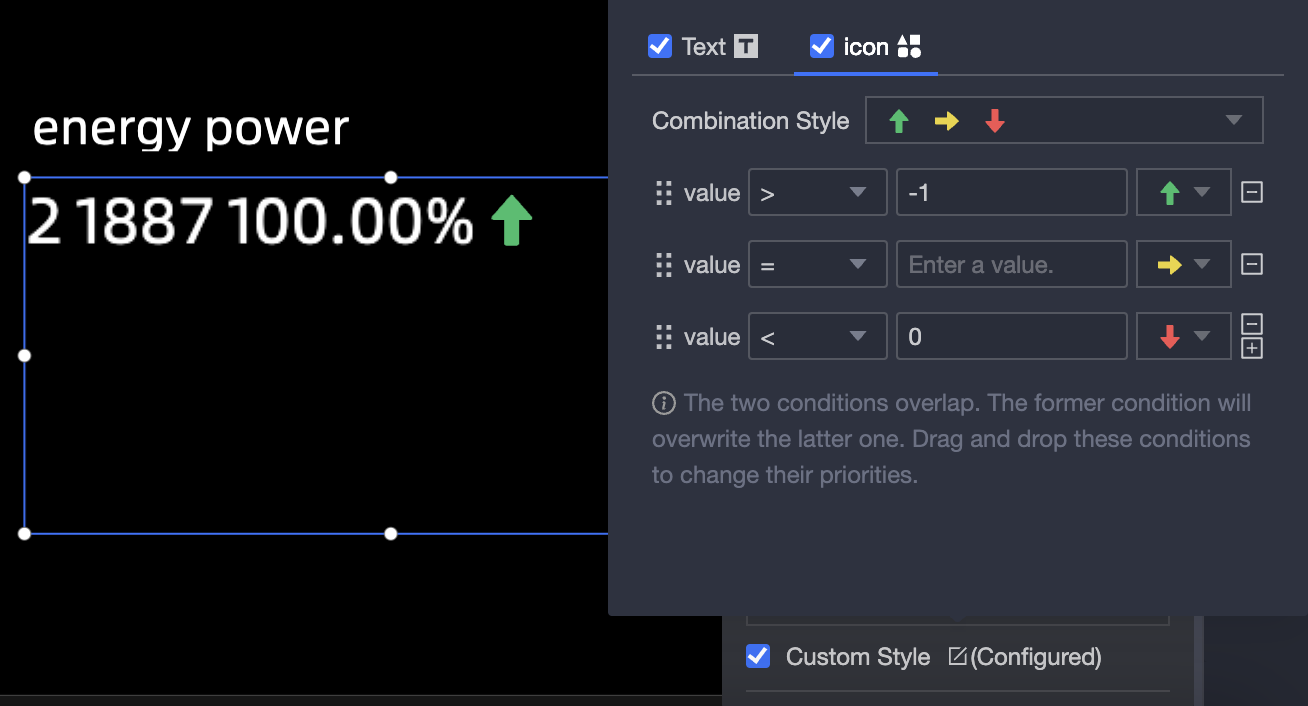Click drag handle of the equals condition row

click(663, 265)
